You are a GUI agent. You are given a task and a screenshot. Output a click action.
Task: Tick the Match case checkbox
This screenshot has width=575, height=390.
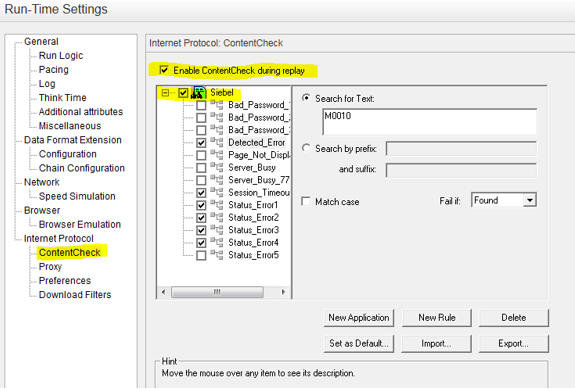(305, 202)
